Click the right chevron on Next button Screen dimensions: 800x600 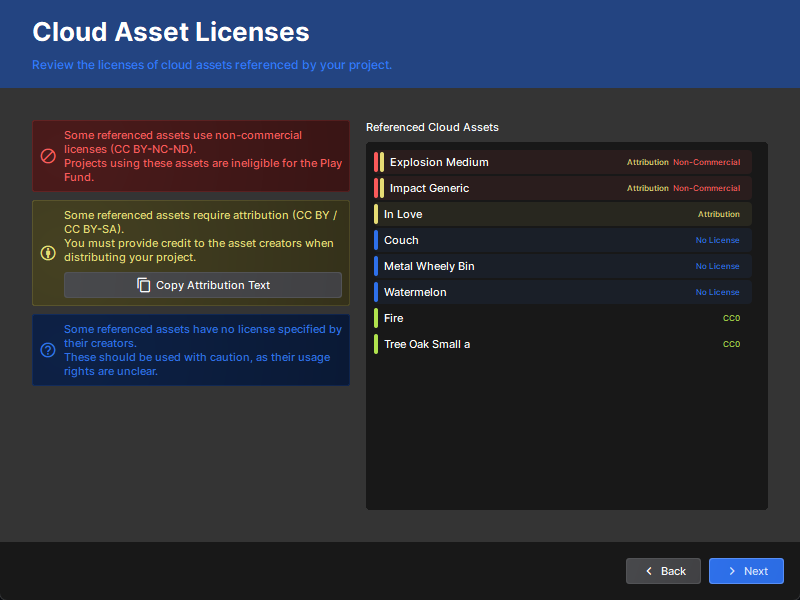click(x=732, y=571)
